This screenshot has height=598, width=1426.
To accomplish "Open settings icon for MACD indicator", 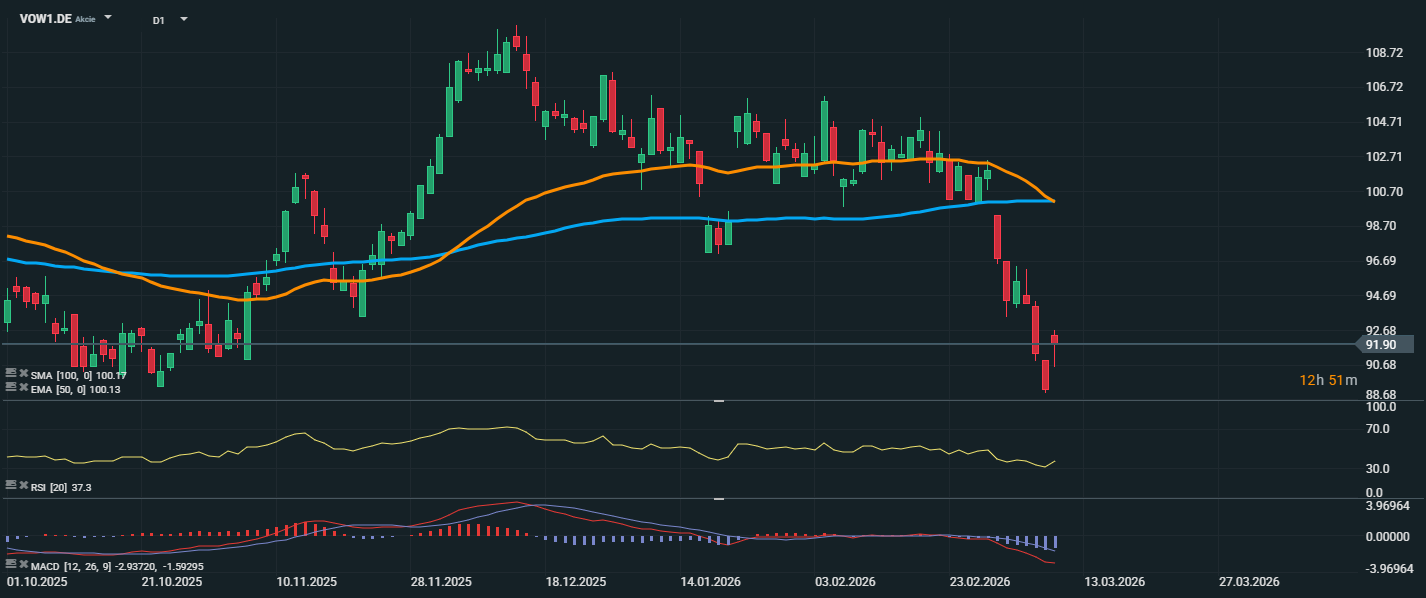I will click(x=11, y=565).
